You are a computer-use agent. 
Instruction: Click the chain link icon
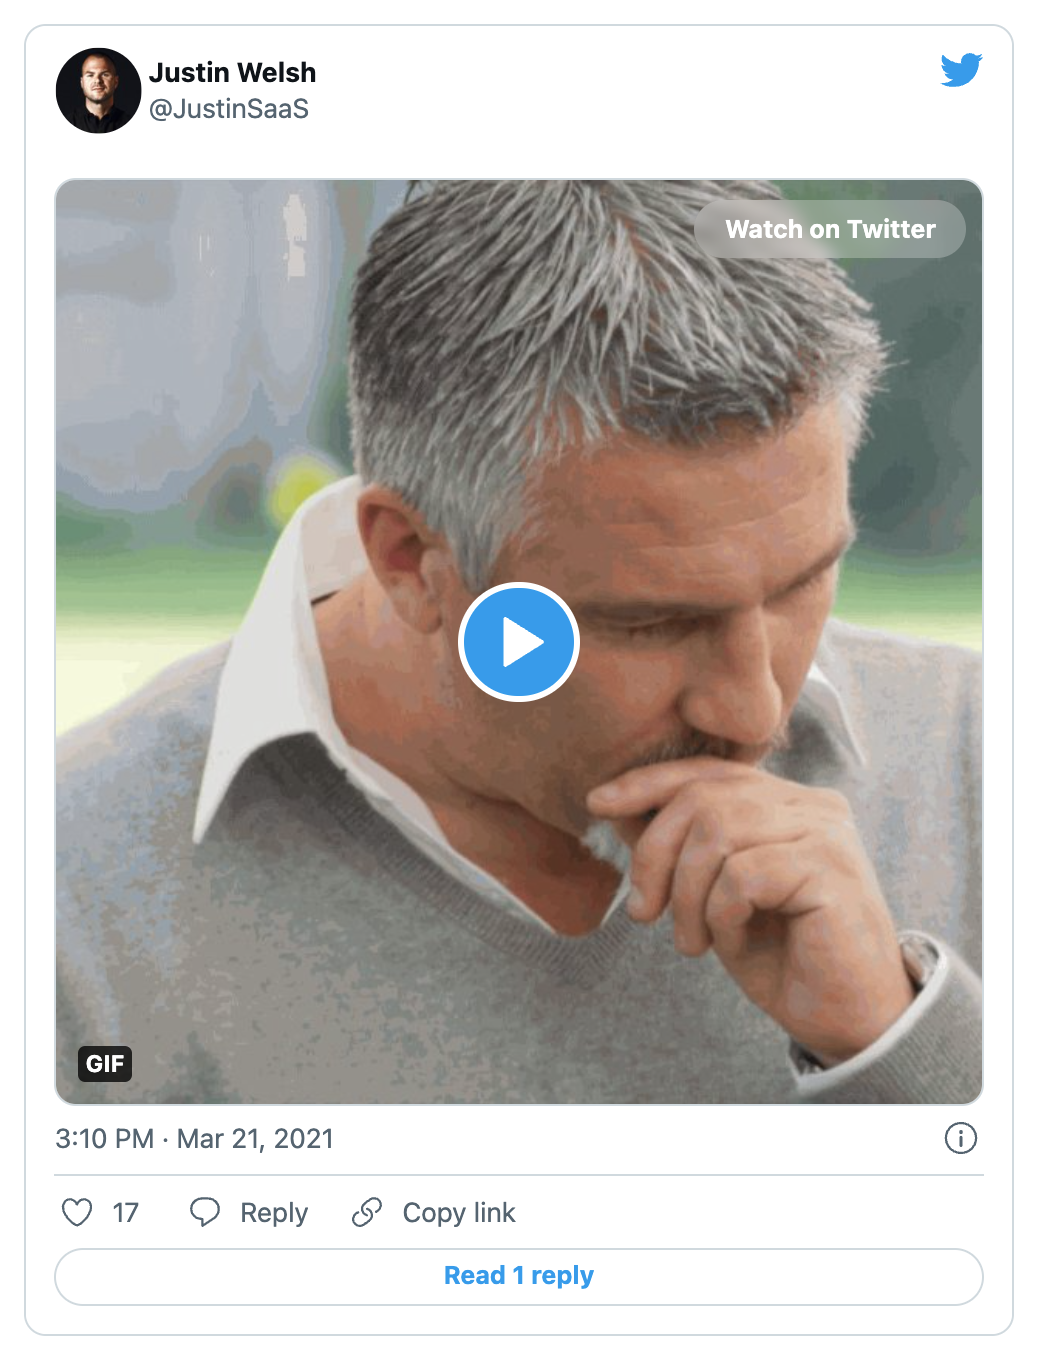[x=367, y=1212]
